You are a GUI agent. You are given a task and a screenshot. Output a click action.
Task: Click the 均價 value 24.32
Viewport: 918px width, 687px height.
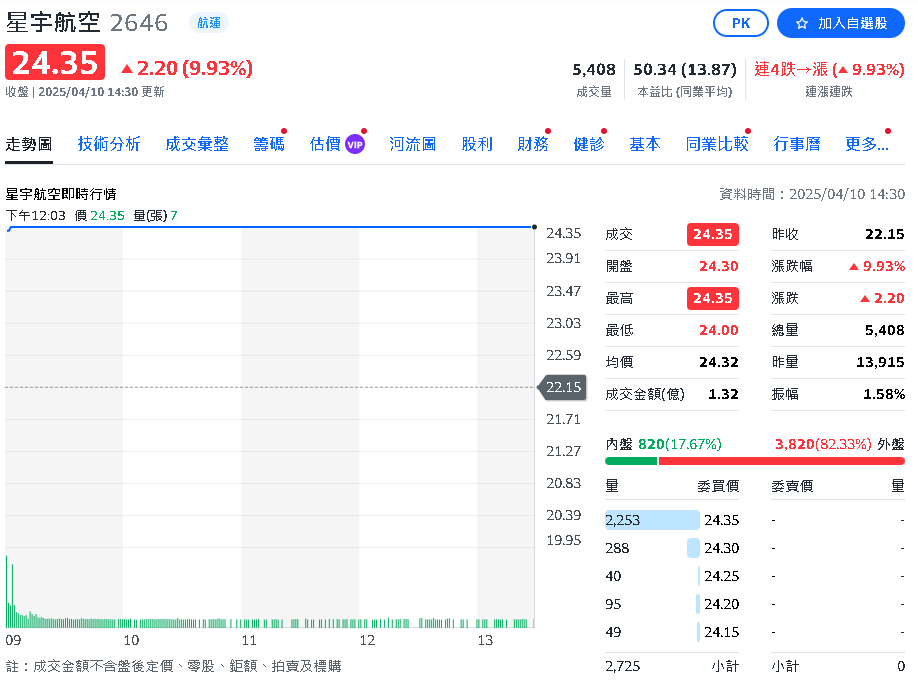pos(718,363)
